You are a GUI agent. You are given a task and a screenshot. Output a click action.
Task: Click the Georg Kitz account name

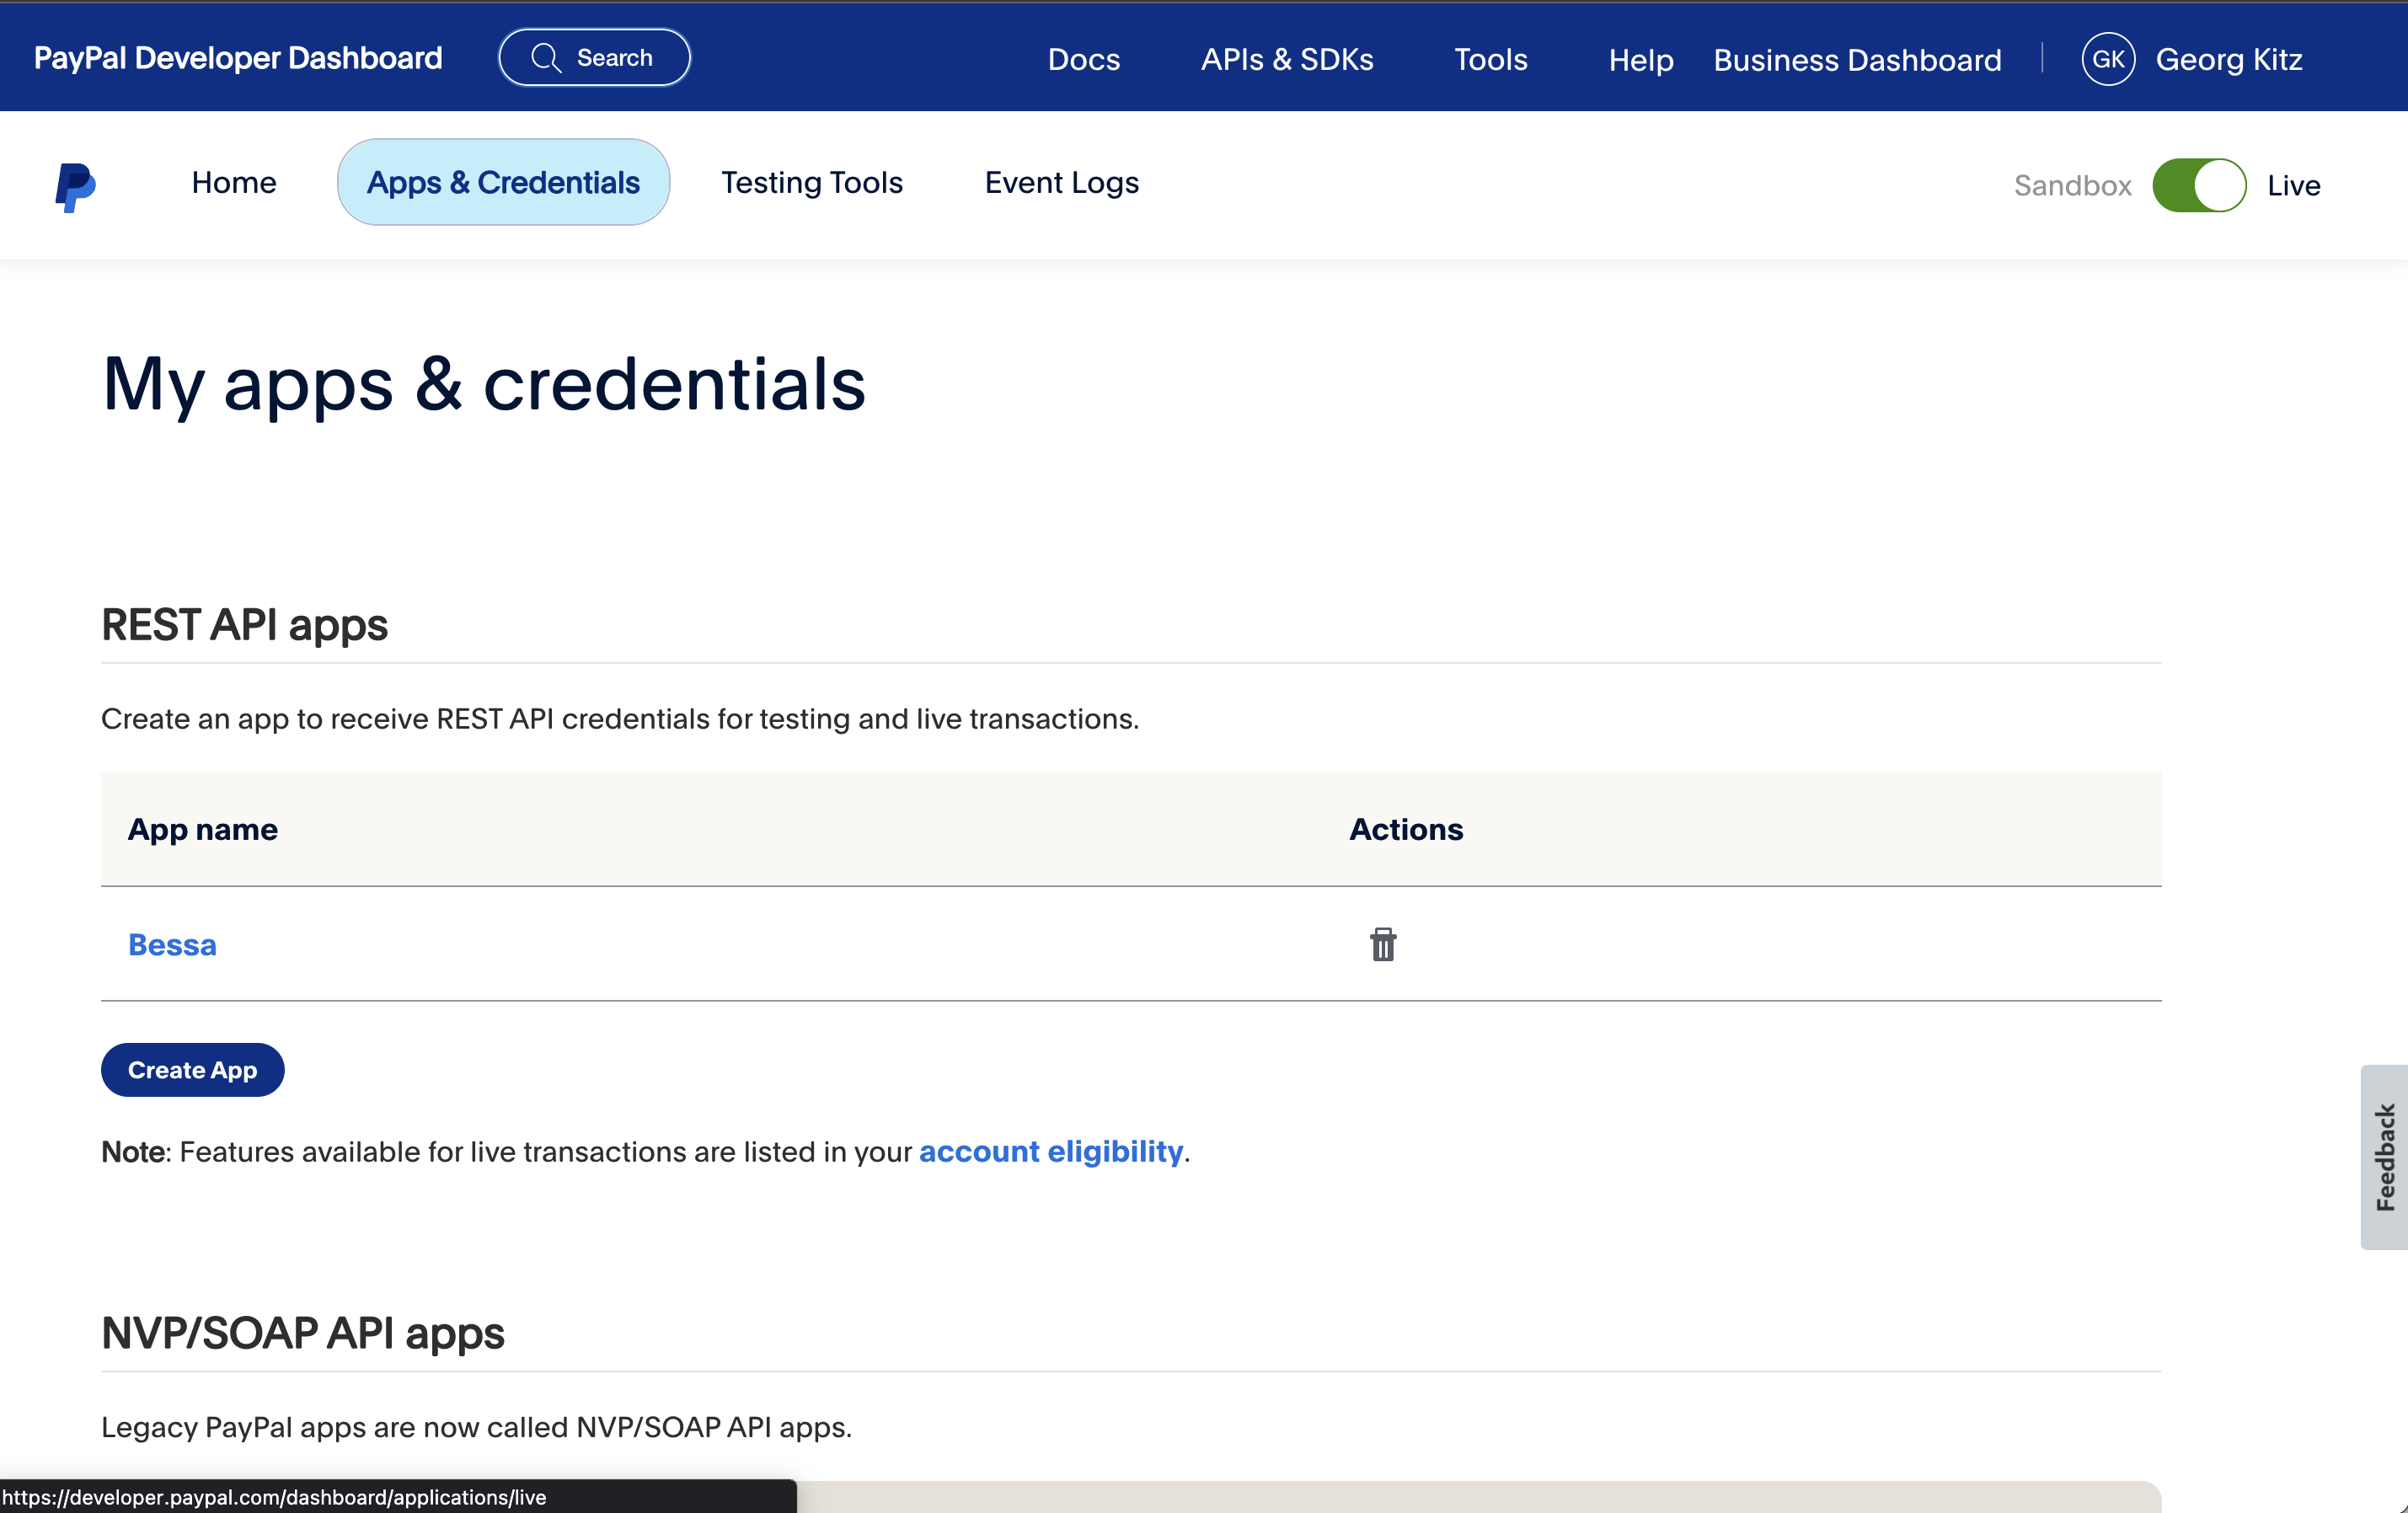(x=2228, y=60)
